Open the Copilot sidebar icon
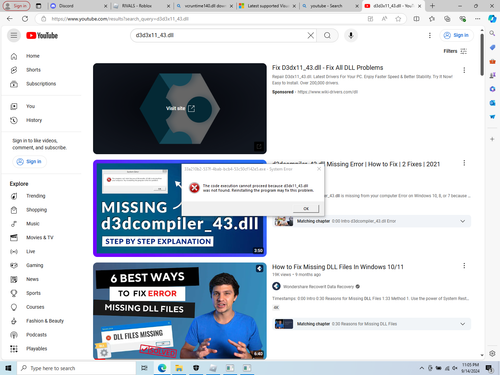The width and height of the screenshot is (500, 375). [492, 19]
